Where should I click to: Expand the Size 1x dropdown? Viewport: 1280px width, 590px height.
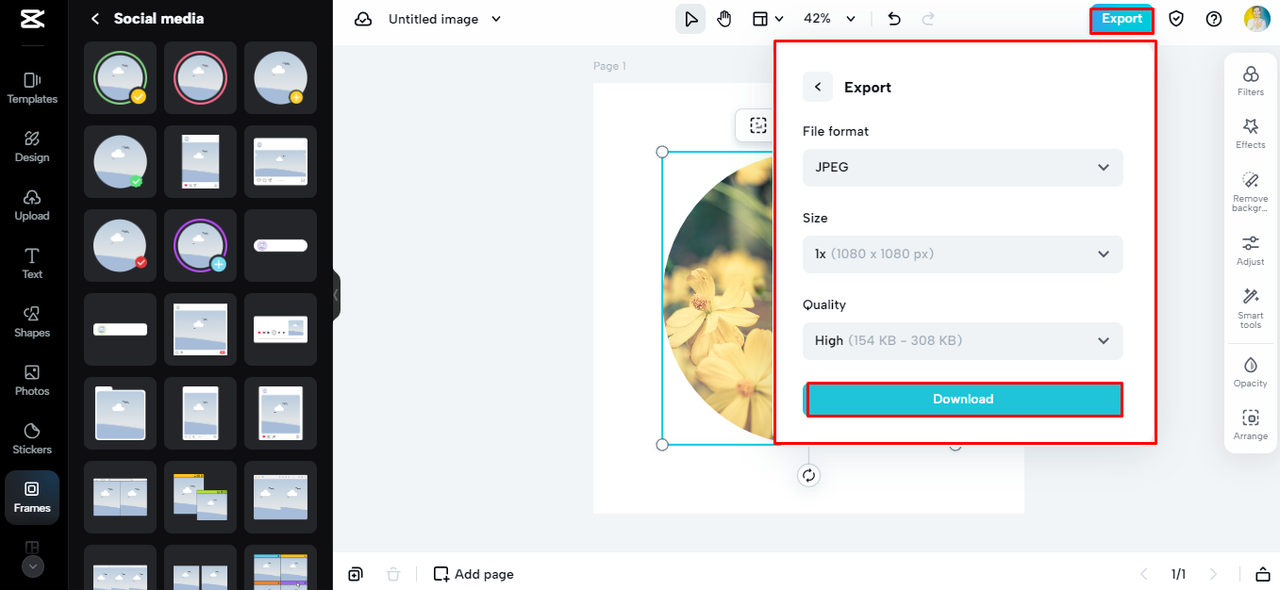point(963,254)
